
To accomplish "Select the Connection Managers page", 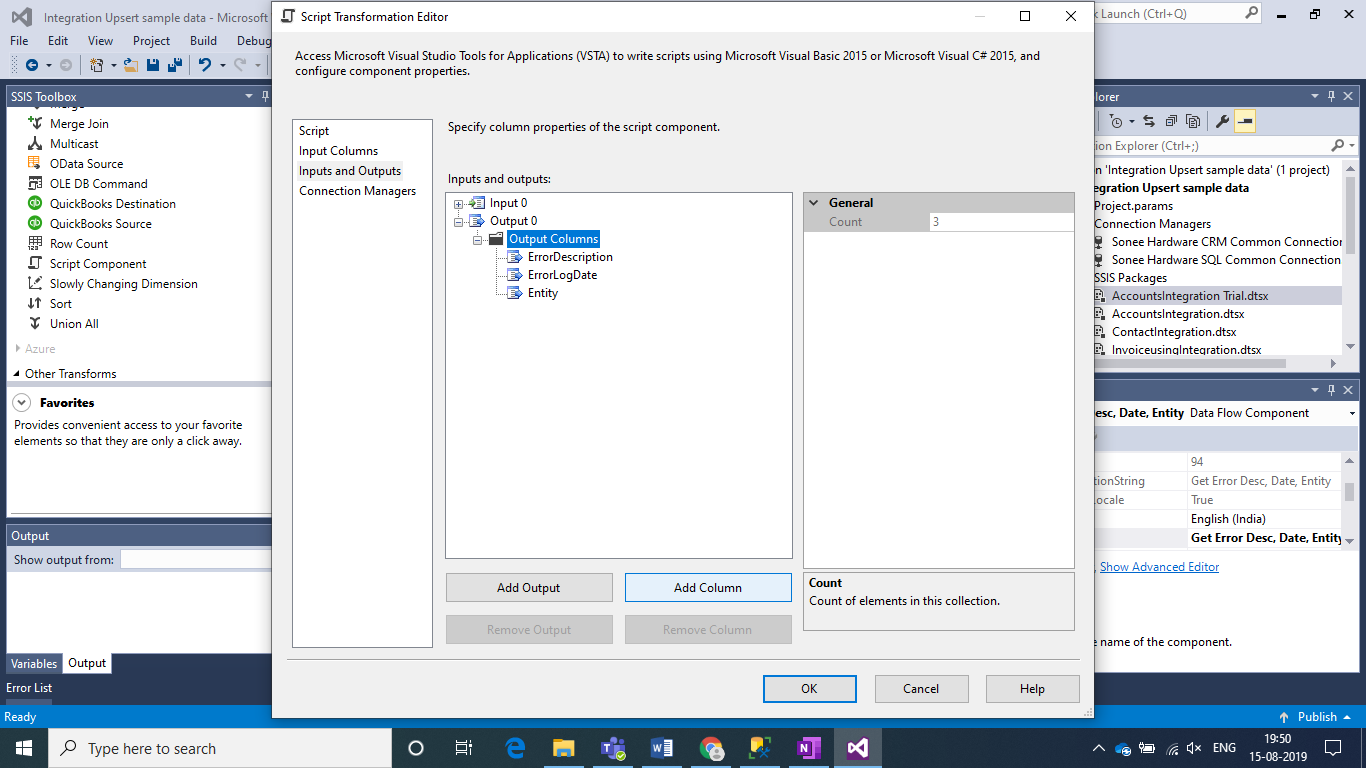I will tap(357, 191).
